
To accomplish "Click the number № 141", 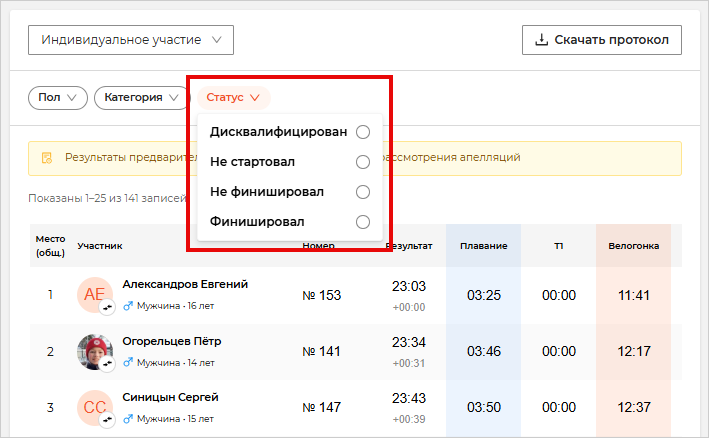I will (x=321, y=351).
